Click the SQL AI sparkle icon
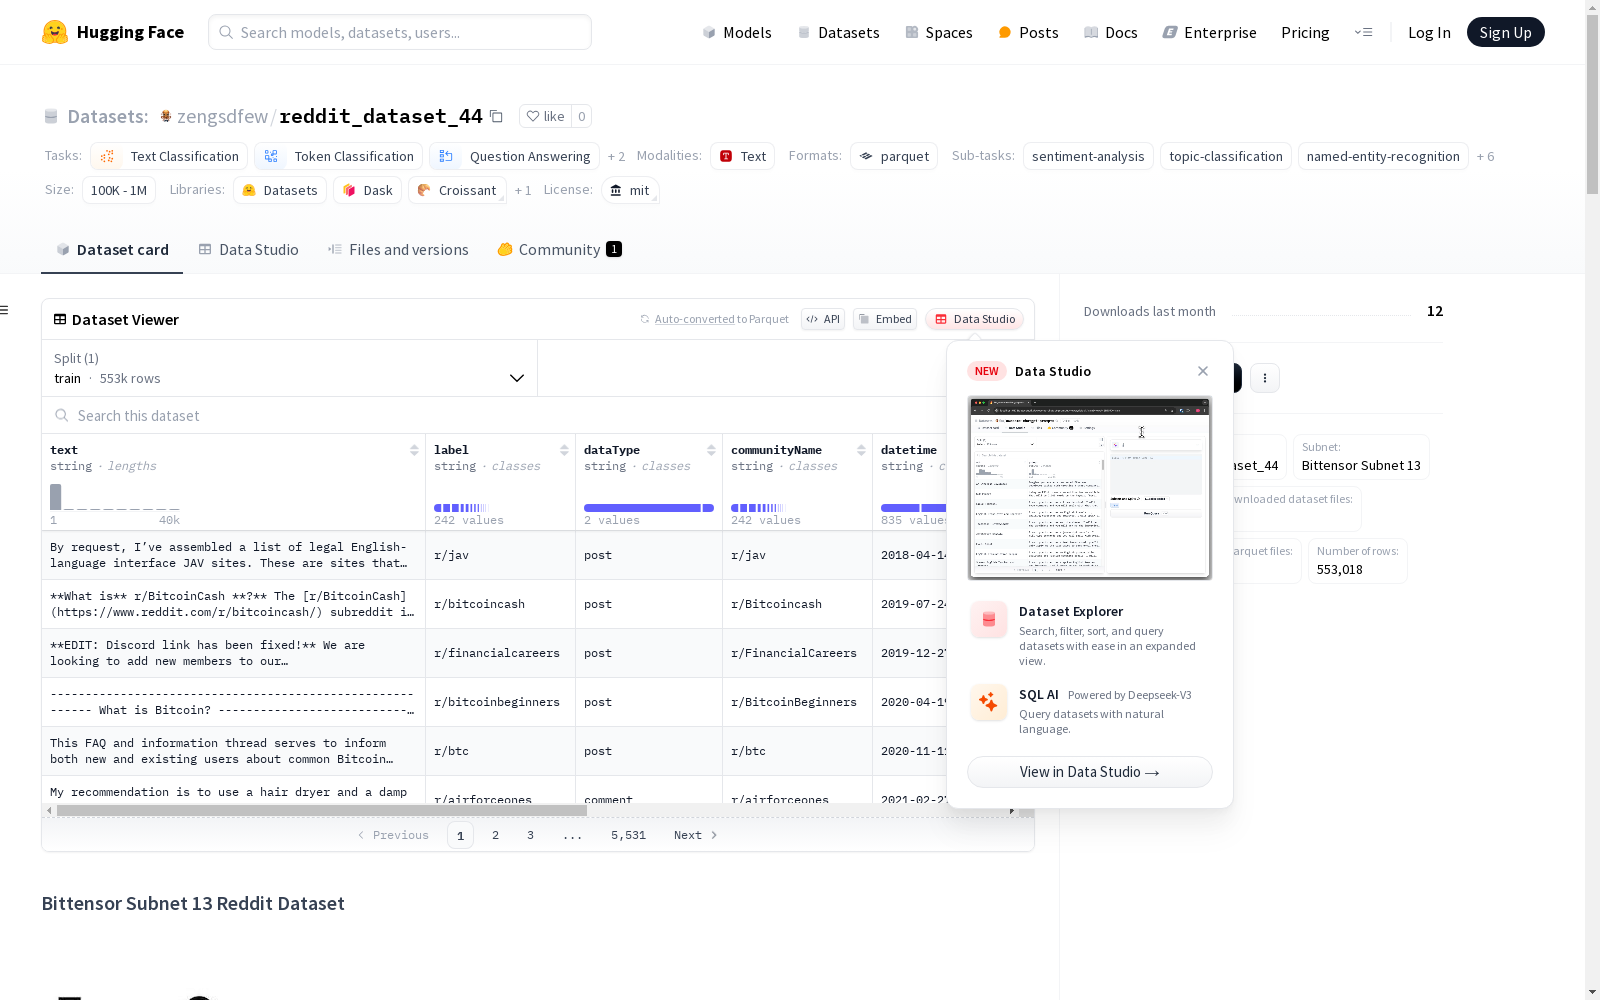The width and height of the screenshot is (1600, 1000). (x=989, y=703)
